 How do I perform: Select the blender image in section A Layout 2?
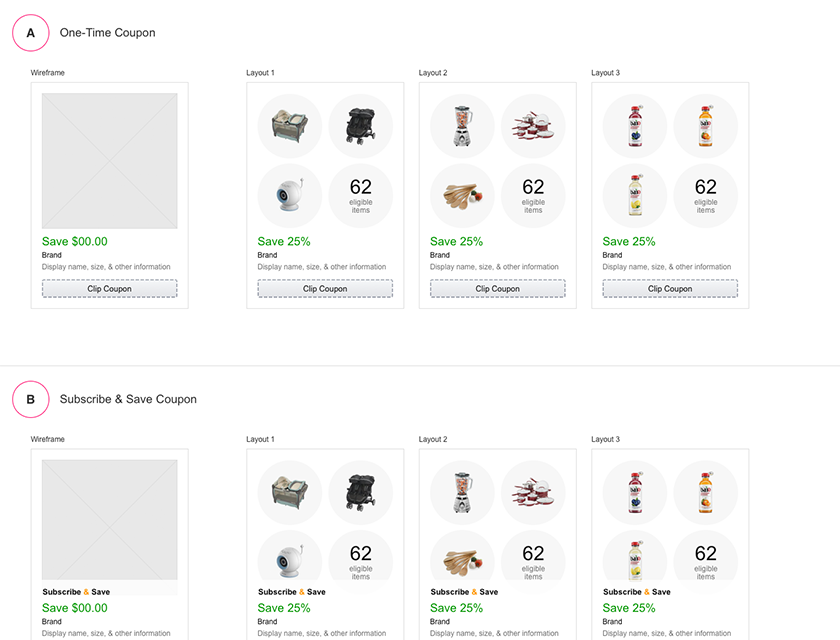(462, 126)
